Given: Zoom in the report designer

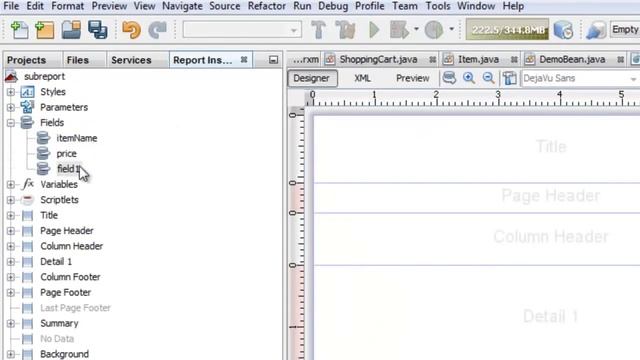Looking at the screenshot, I should coord(469,78).
